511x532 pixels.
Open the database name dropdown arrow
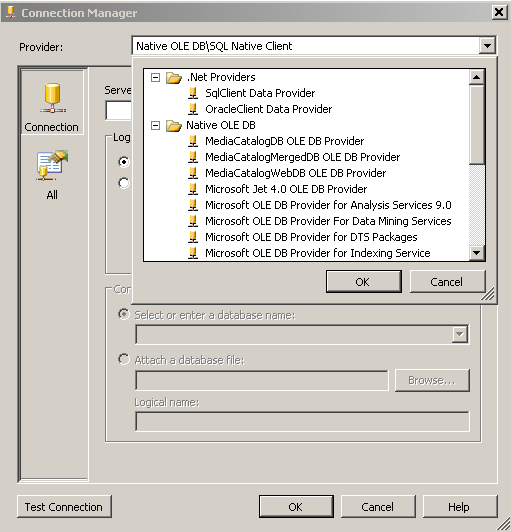tap(460, 334)
